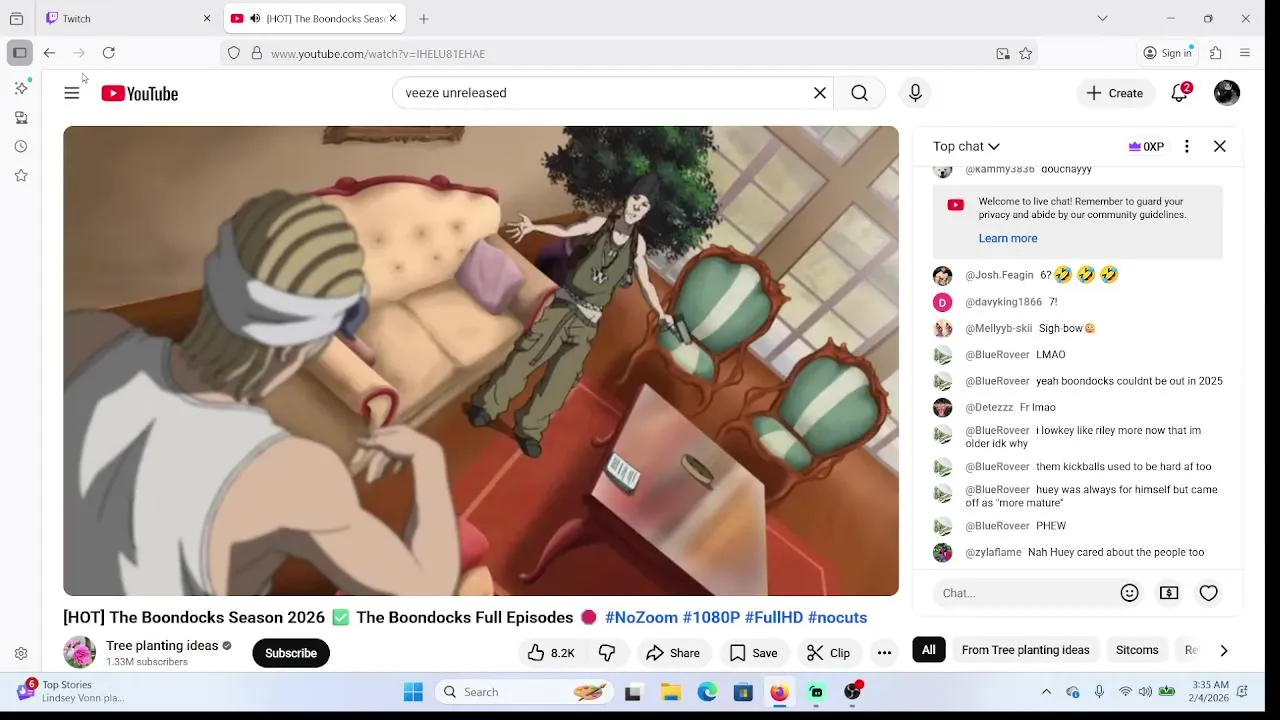The height and width of the screenshot is (720, 1280).
Task: Go back to previous page
Action: tap(49, 53)
